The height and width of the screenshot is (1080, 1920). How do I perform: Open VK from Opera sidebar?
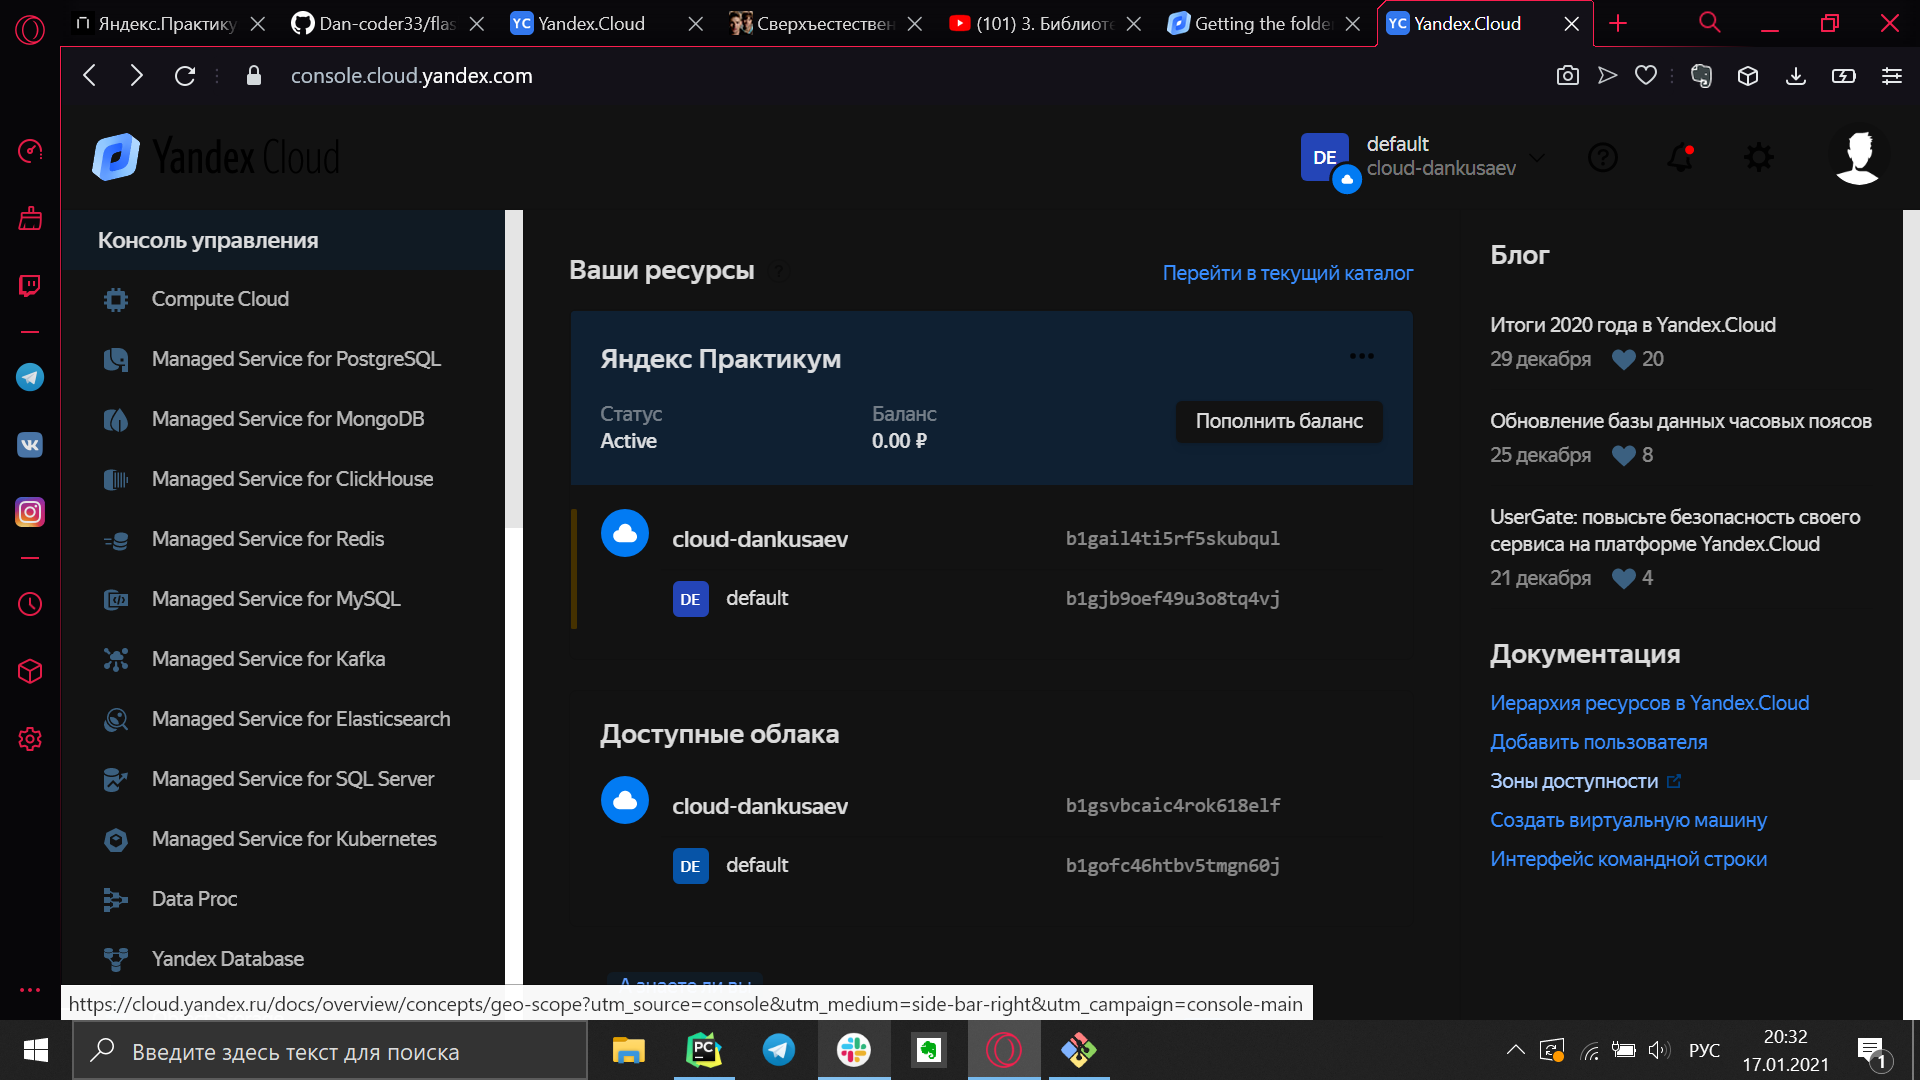pos(30,445)
